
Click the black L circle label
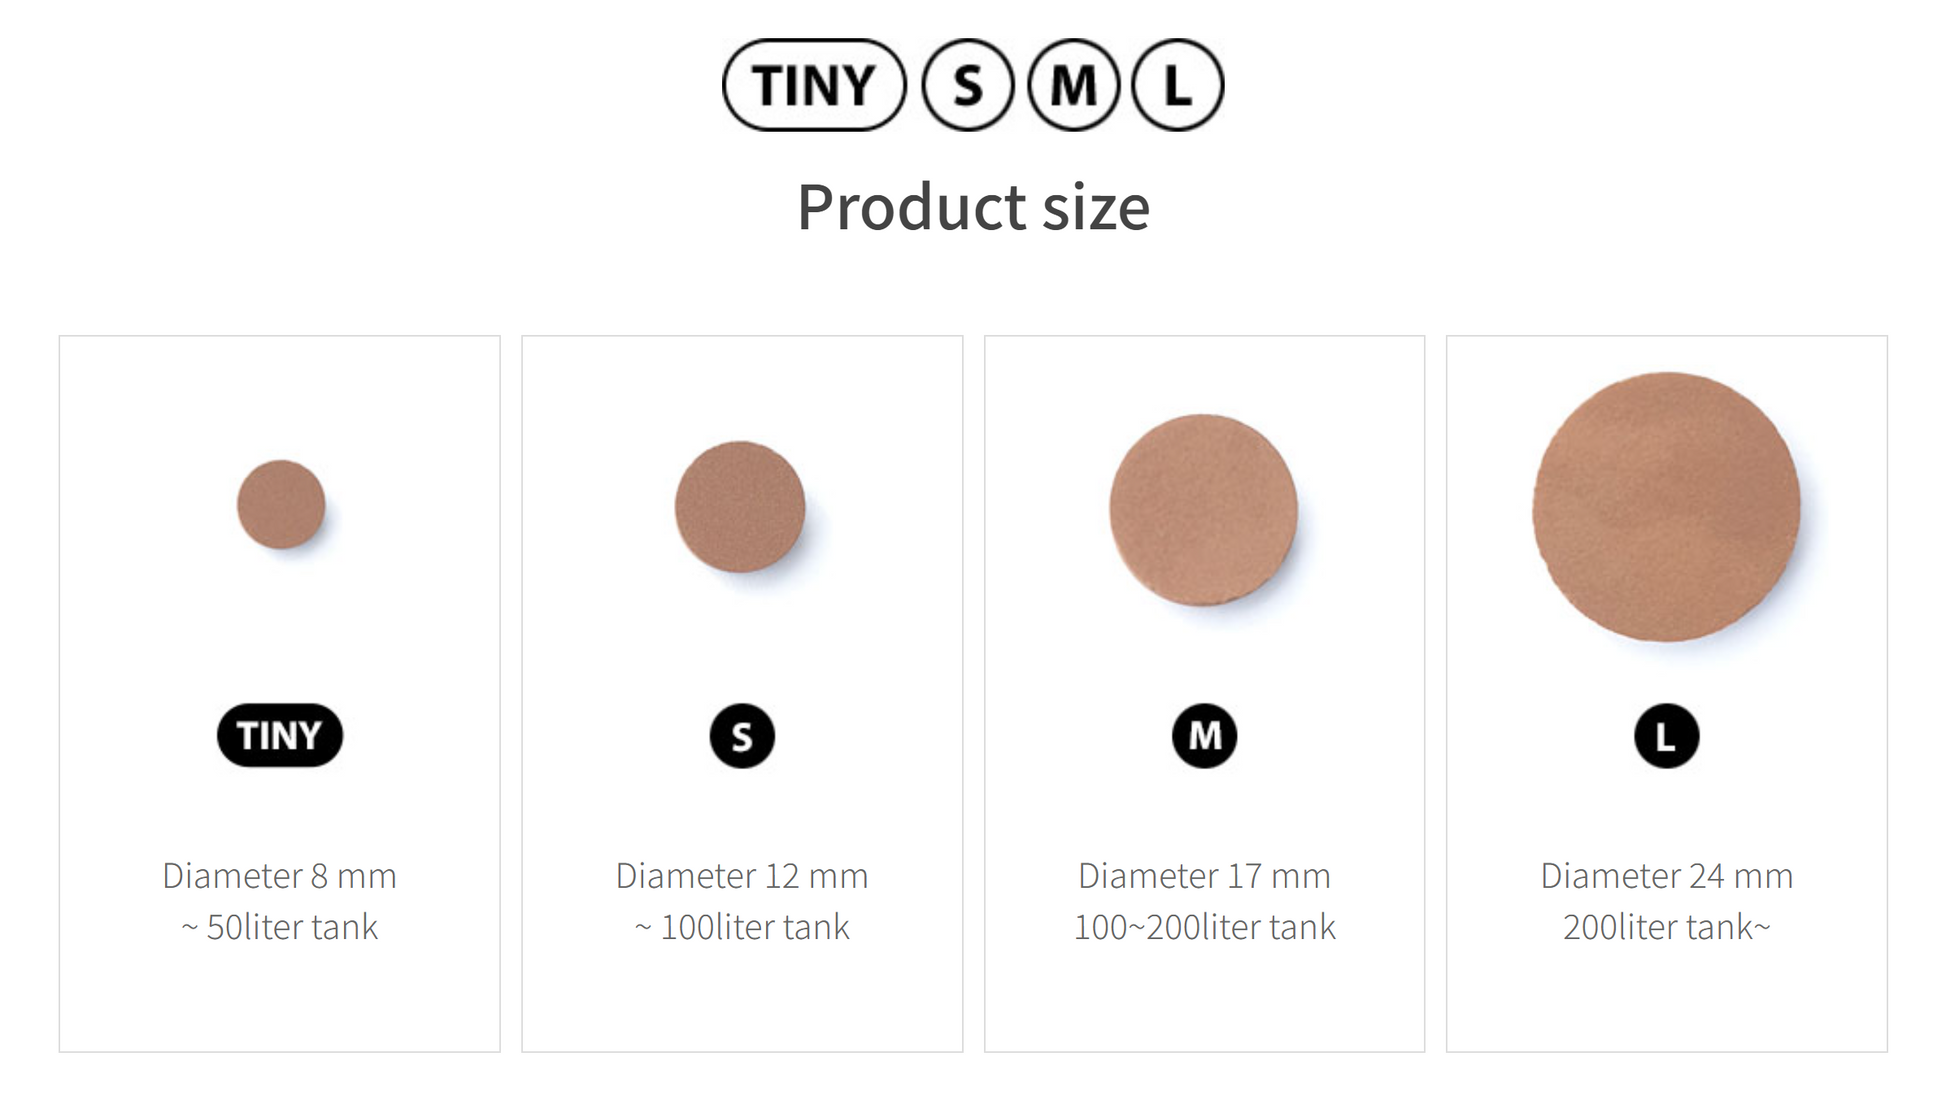[x=1666, y=736]
